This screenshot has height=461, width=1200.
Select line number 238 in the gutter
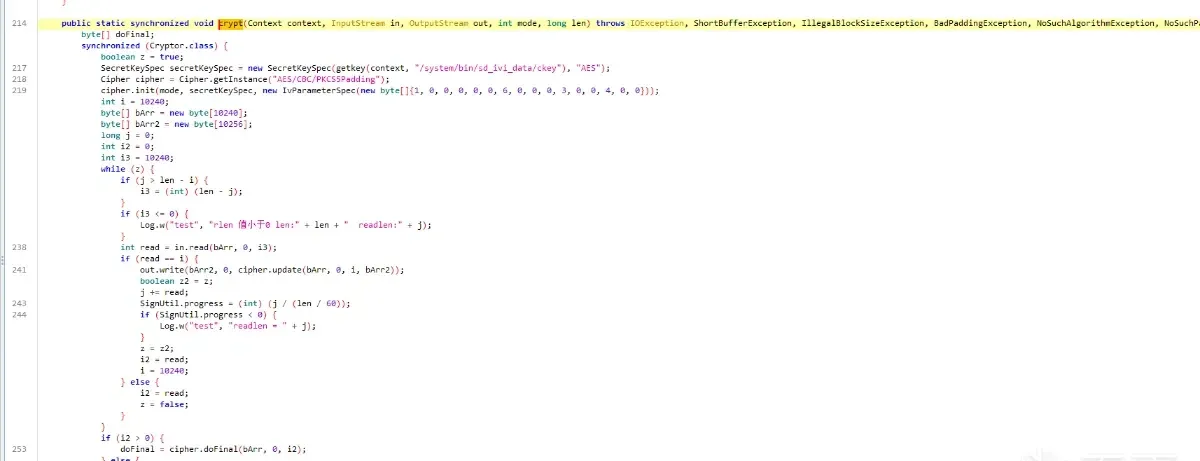(20, 247)
